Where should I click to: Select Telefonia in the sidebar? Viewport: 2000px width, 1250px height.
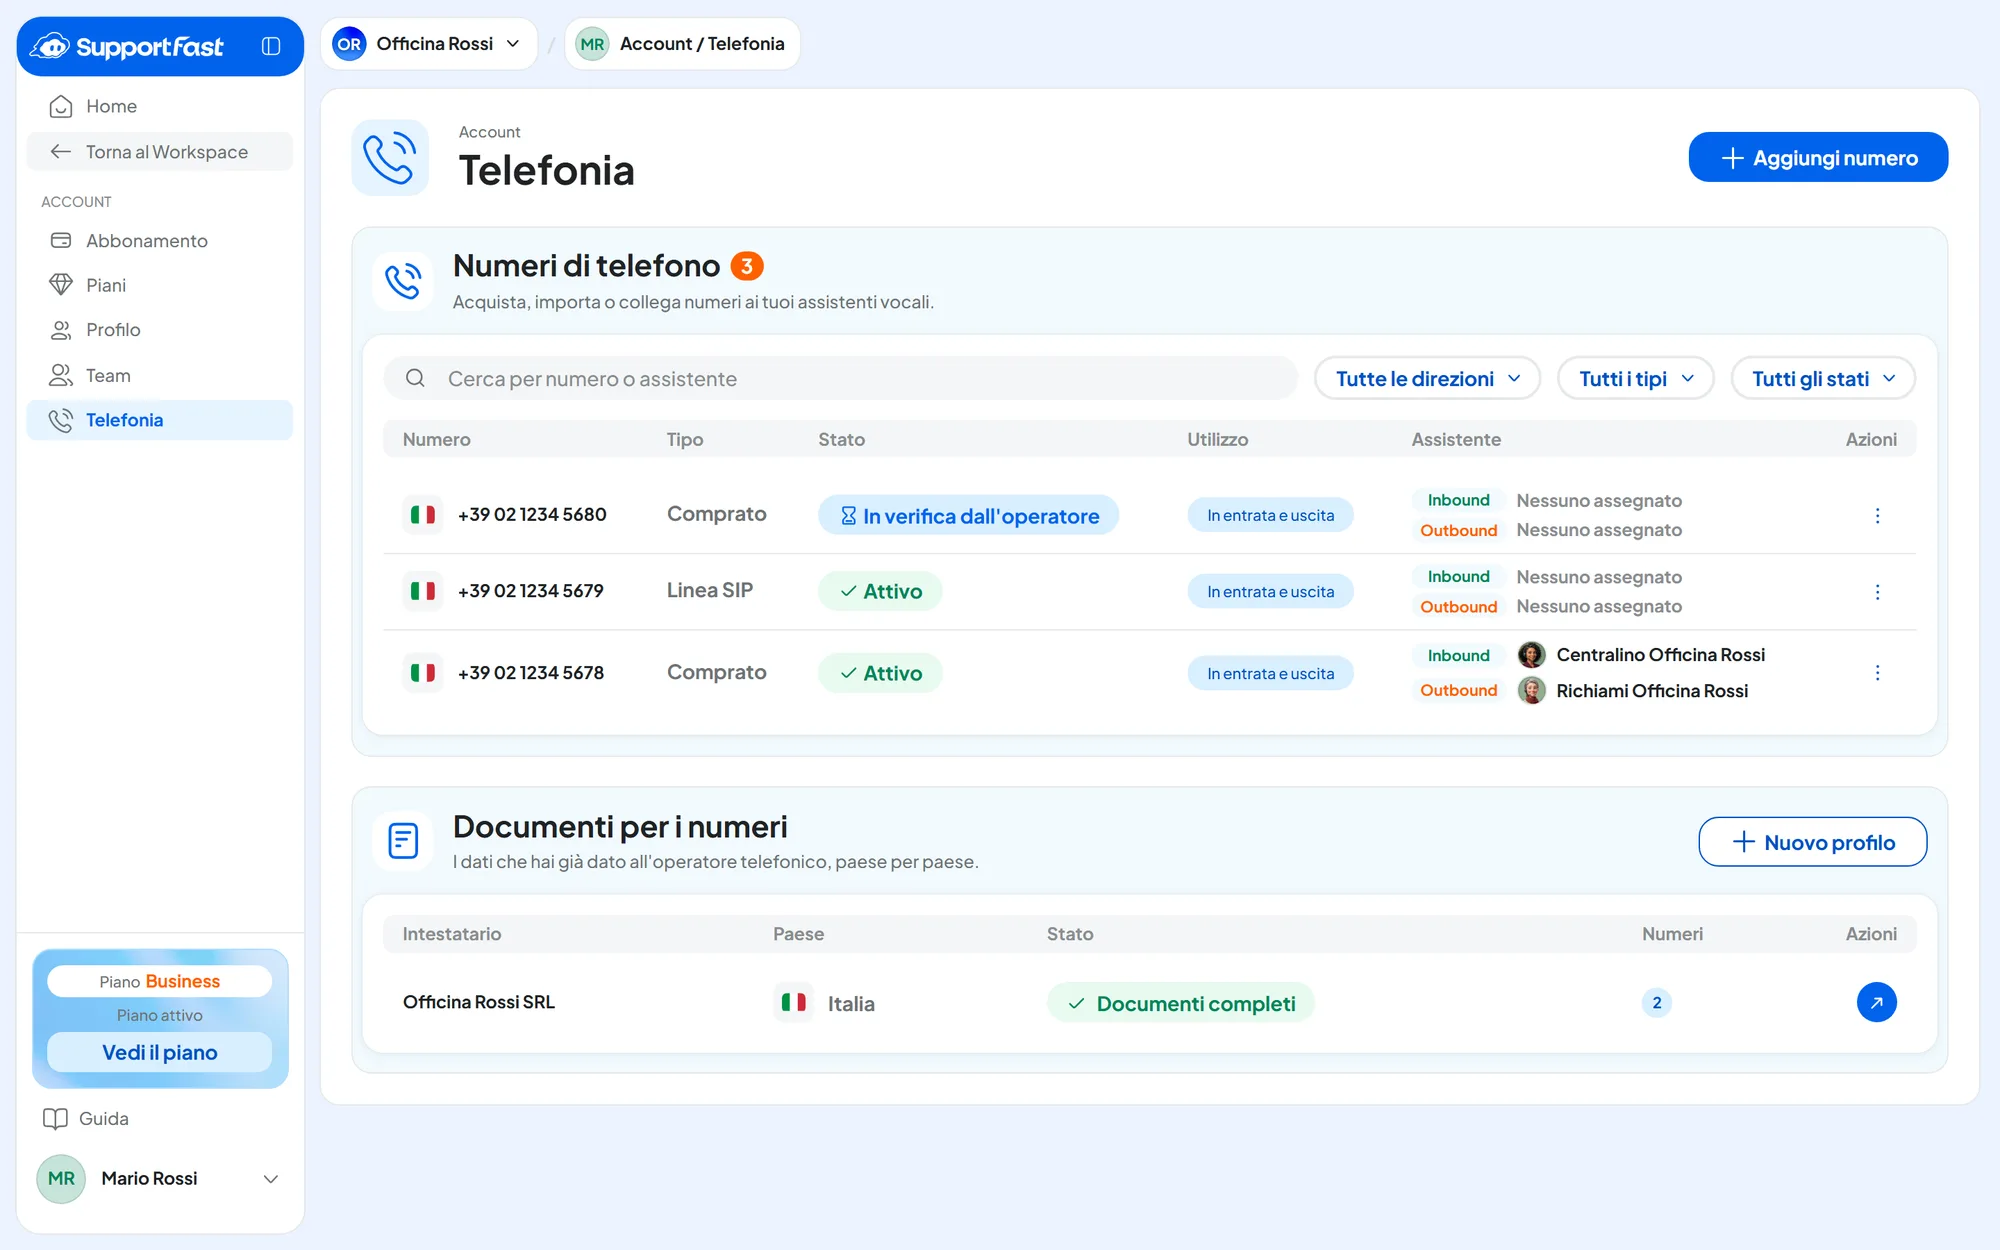coord(160,420)
